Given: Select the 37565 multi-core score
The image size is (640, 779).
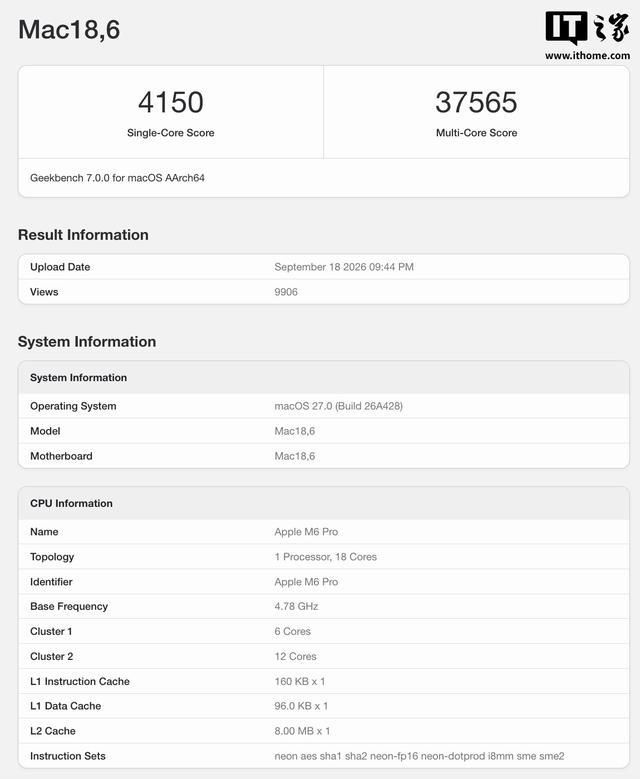Looking at the screenshot, I should [x=476, y=102].
